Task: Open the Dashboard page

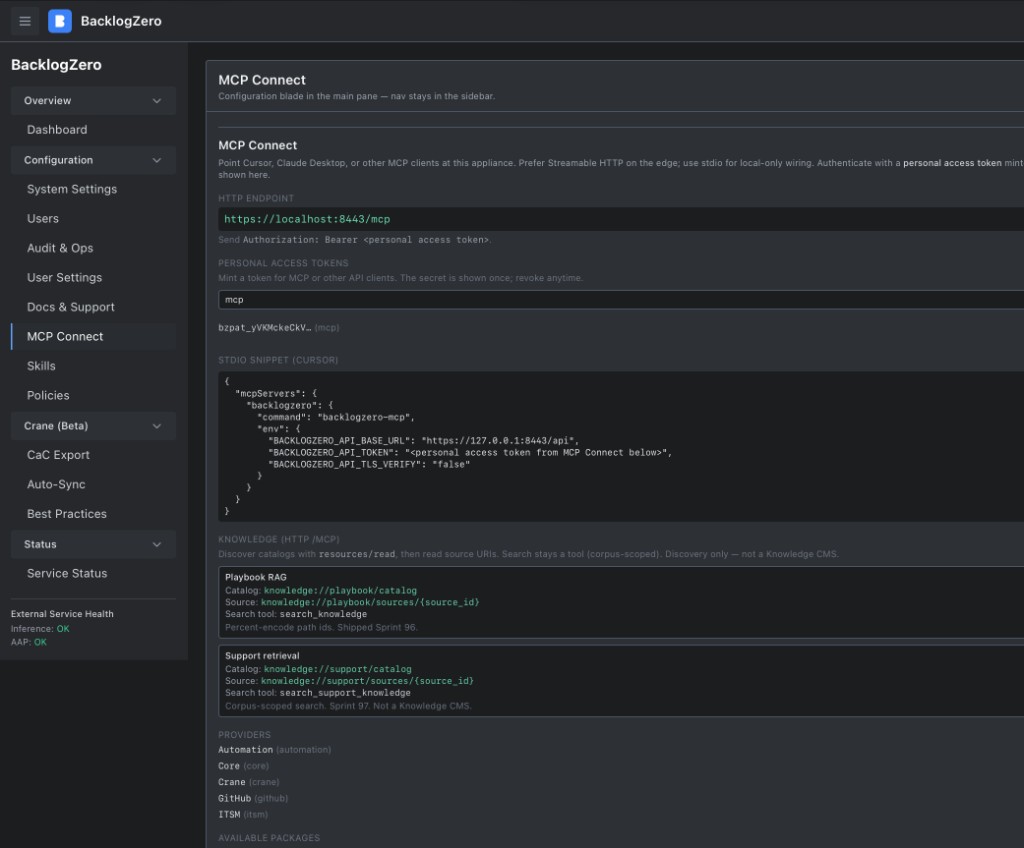Action: [93, 130]
